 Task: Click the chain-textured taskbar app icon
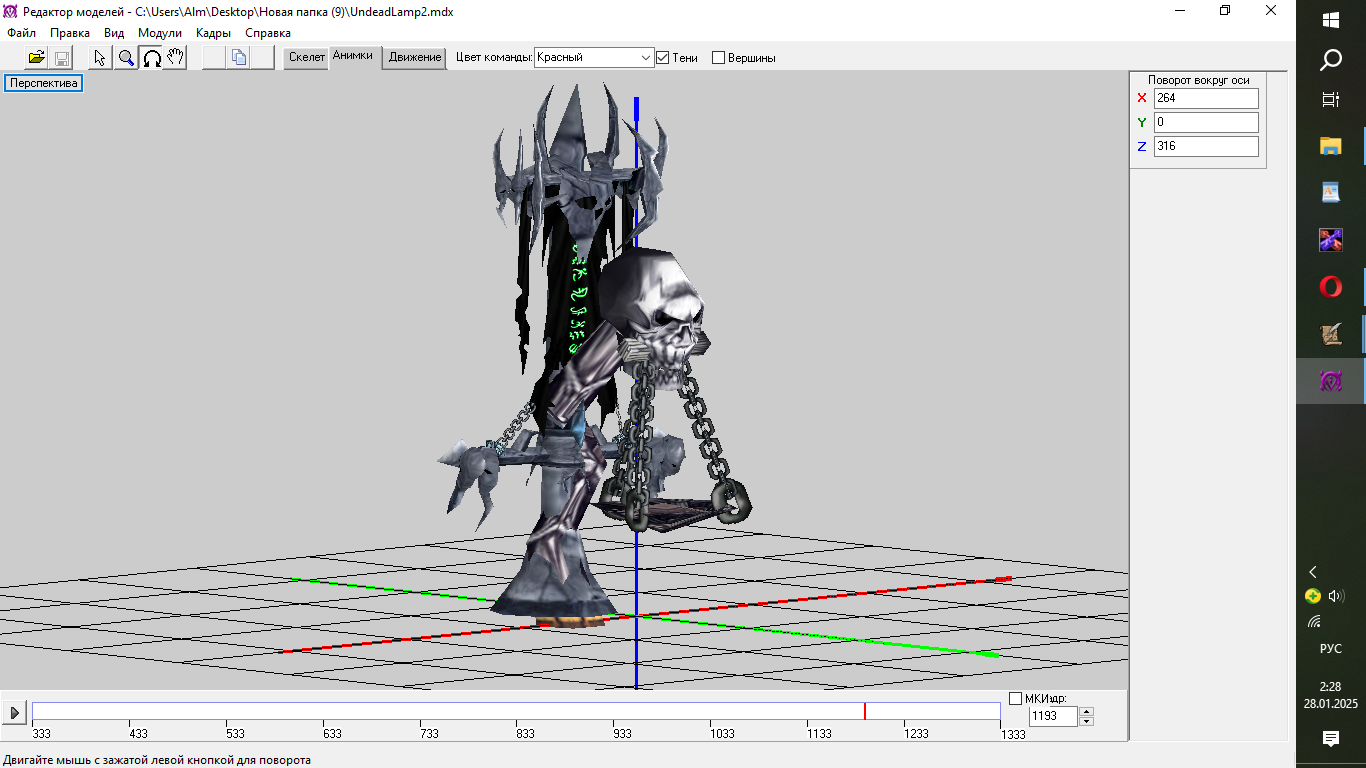[x=1331, y=240]
